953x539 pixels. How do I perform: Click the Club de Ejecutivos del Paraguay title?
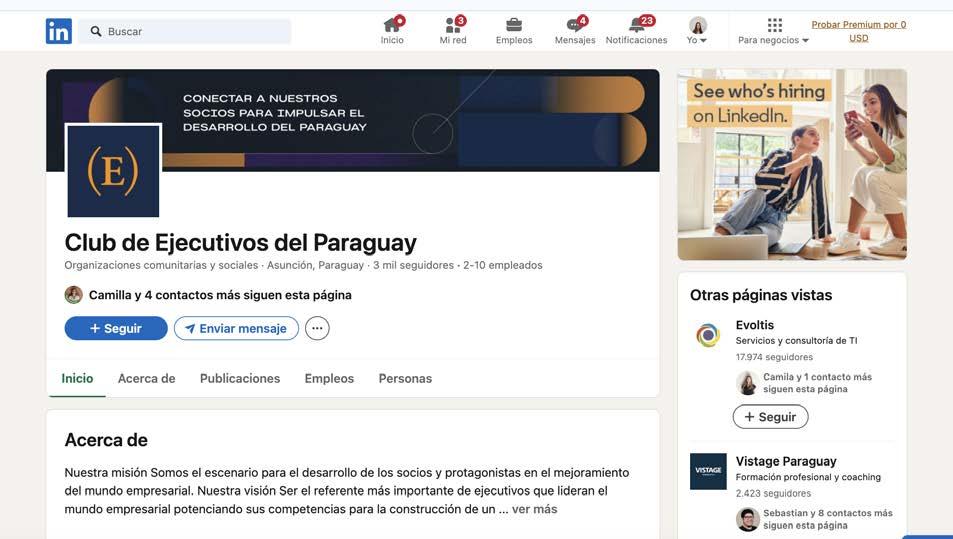click(x=241, y=242)
